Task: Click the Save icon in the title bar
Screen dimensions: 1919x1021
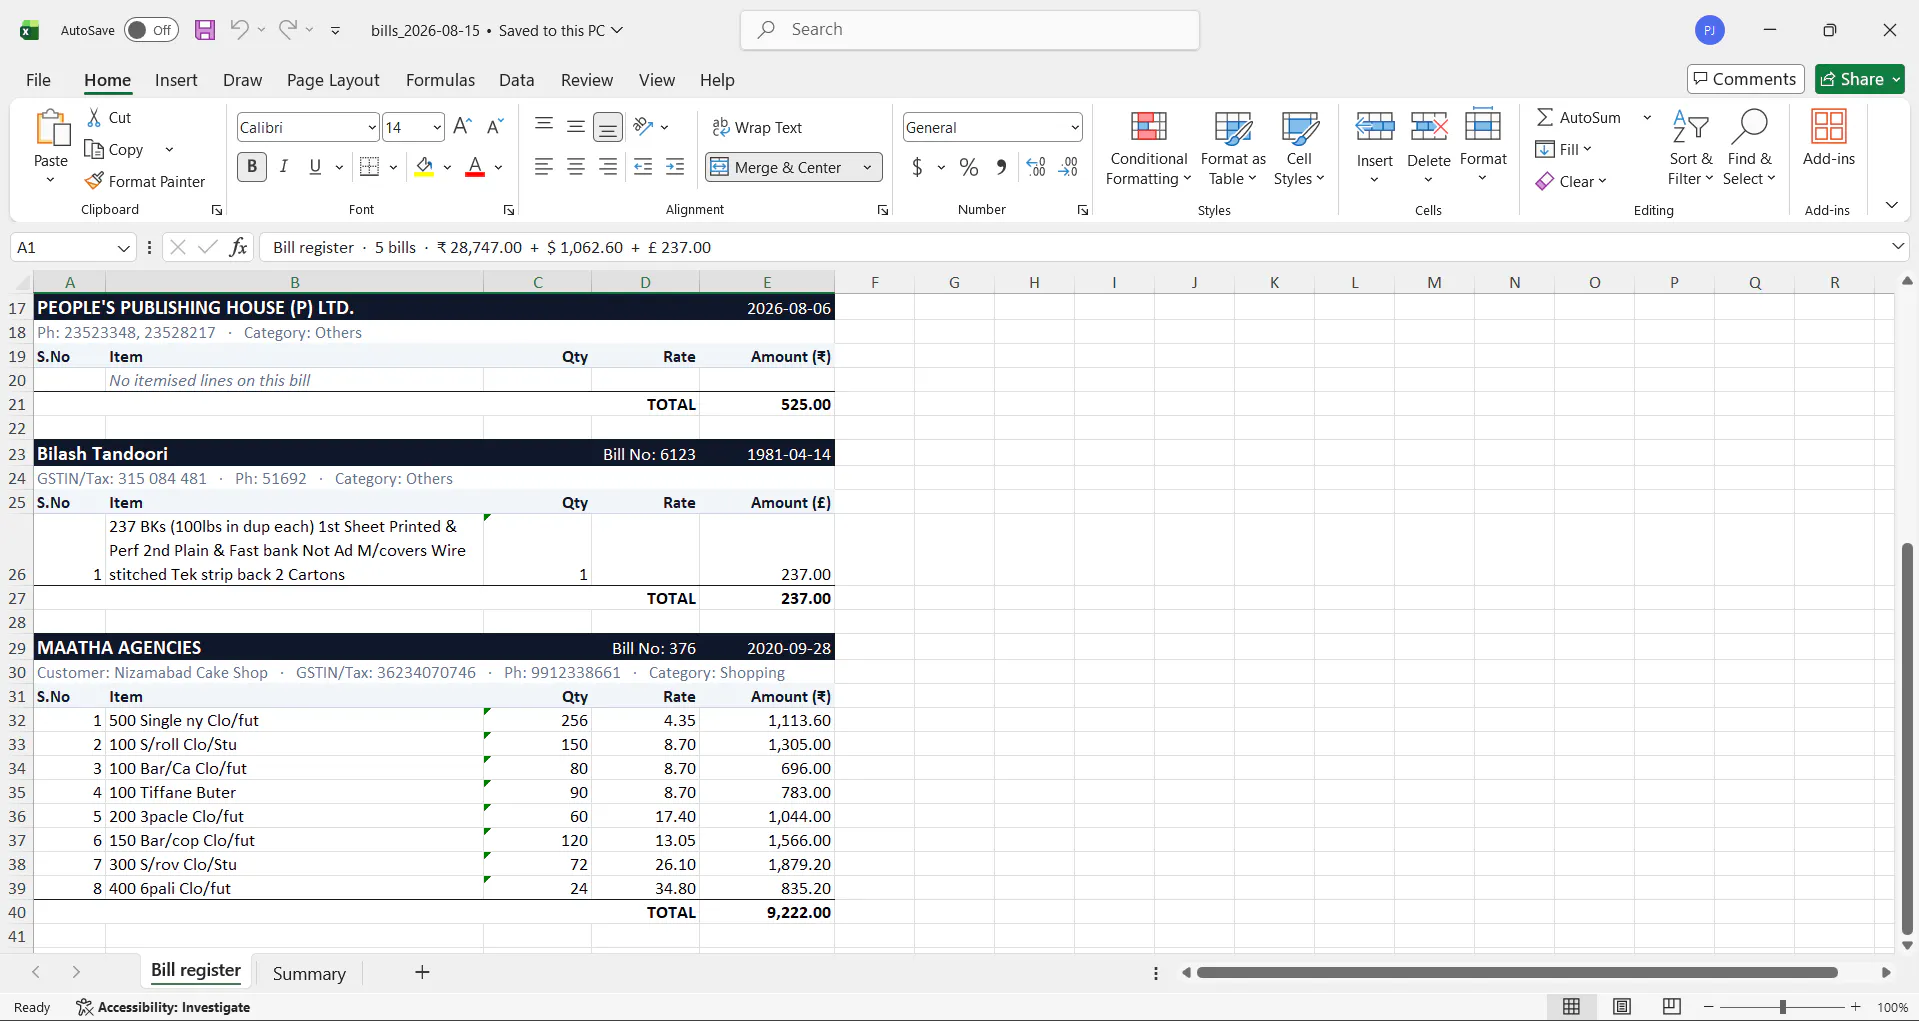Action: coord(205,30)
